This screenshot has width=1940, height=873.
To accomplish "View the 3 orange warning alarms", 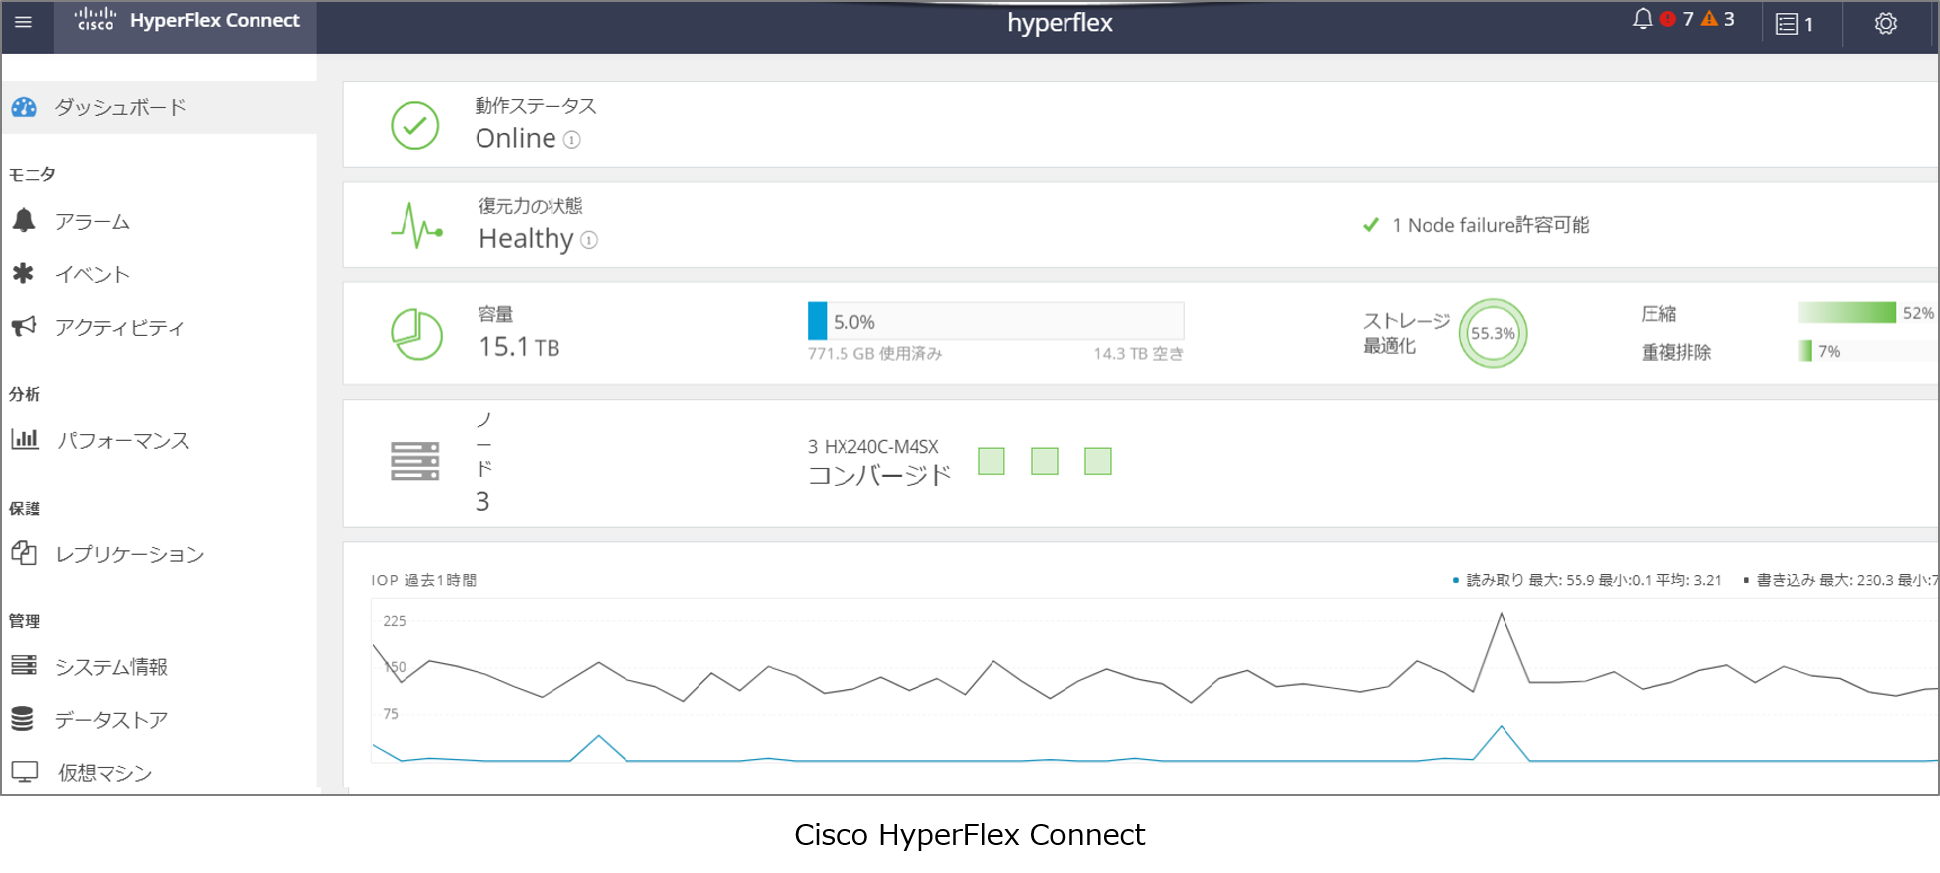I will tap(1718, 19).
